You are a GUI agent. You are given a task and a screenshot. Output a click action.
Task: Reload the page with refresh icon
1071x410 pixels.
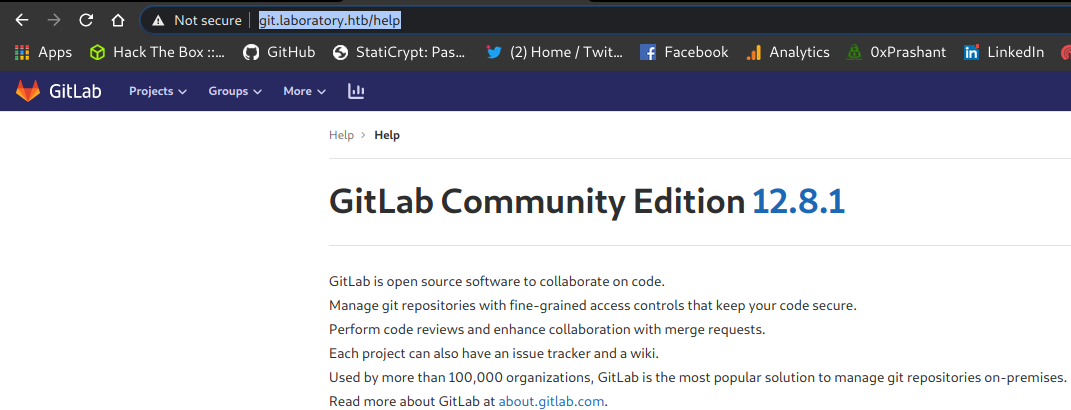pyautogui.click(x=86, y=20)
